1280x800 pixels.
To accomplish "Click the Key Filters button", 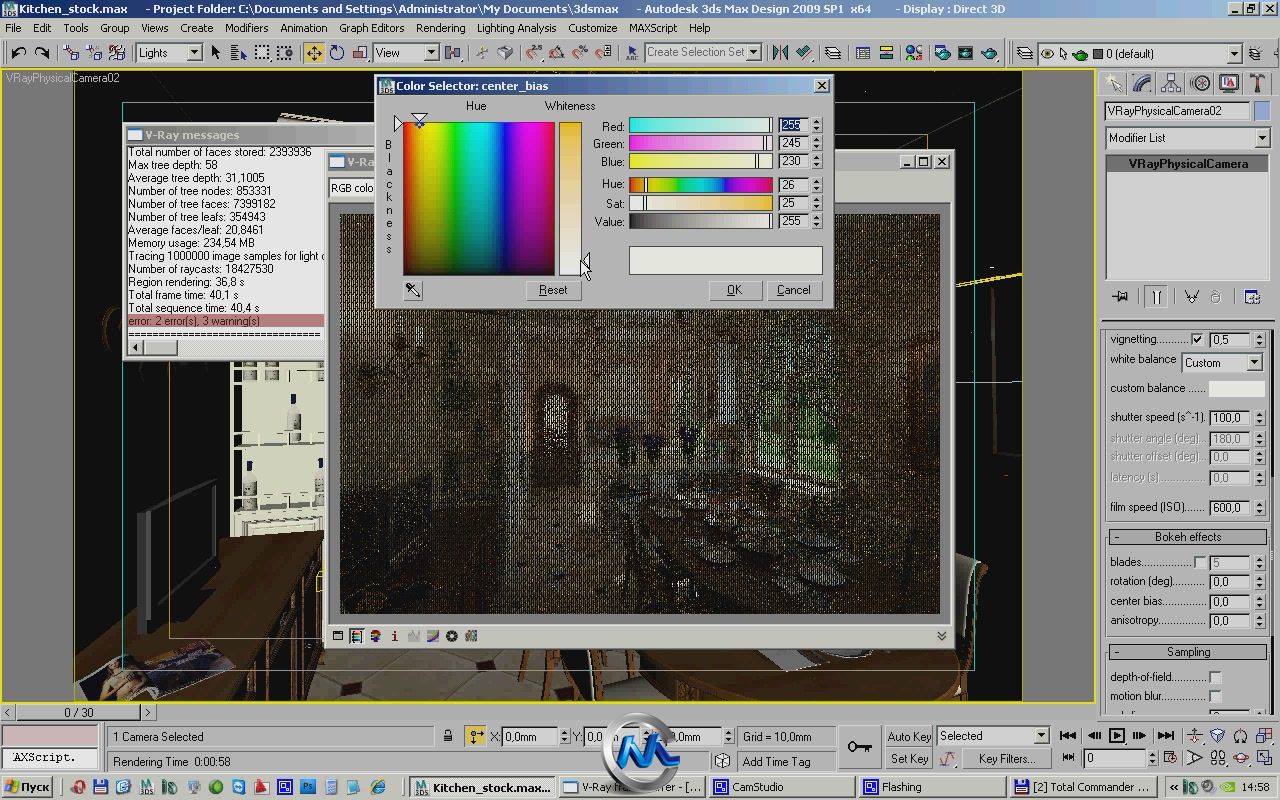I will coord(1006,759).
